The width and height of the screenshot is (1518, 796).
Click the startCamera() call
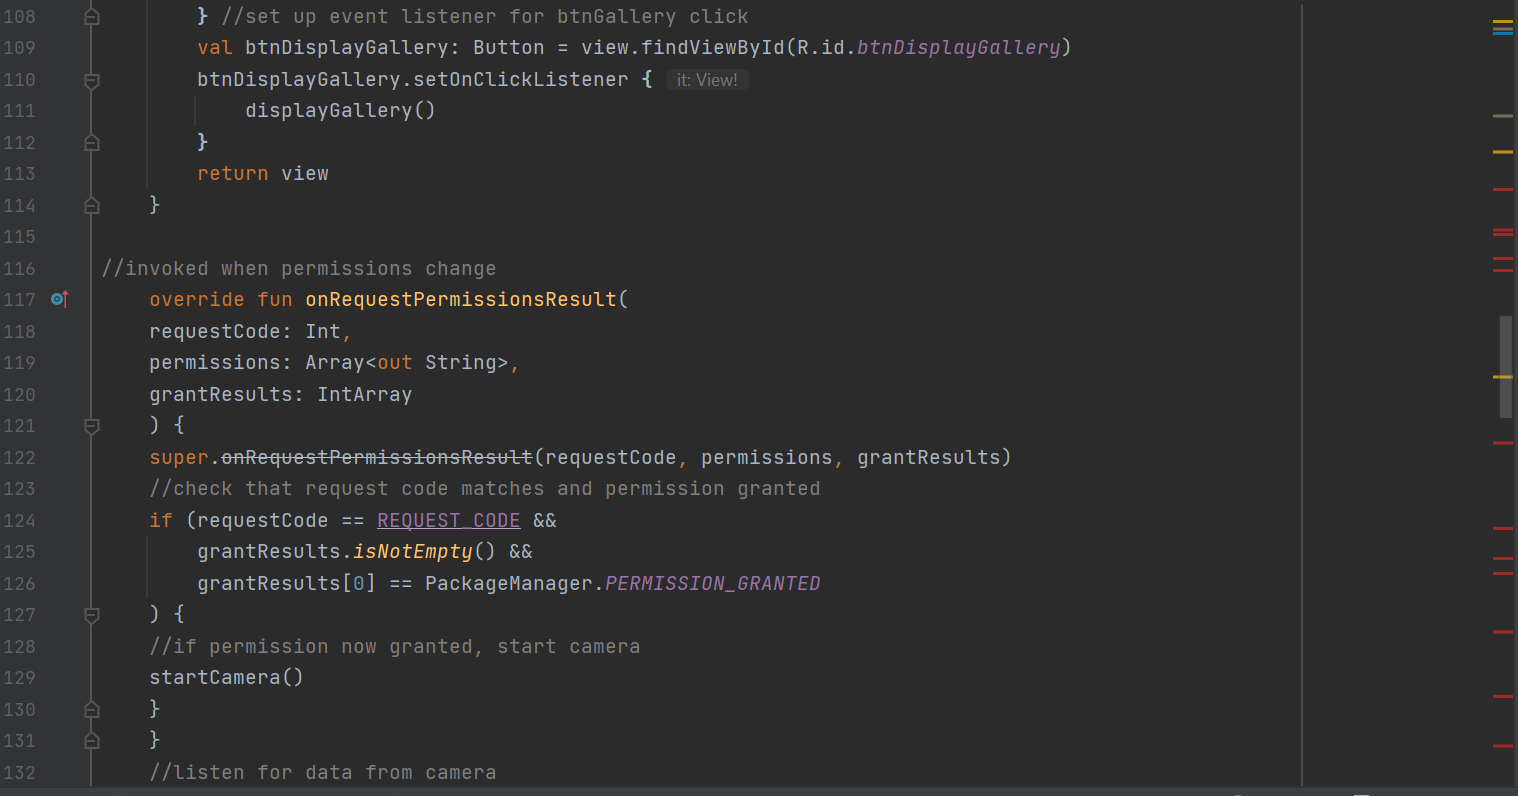click(226, 677)
